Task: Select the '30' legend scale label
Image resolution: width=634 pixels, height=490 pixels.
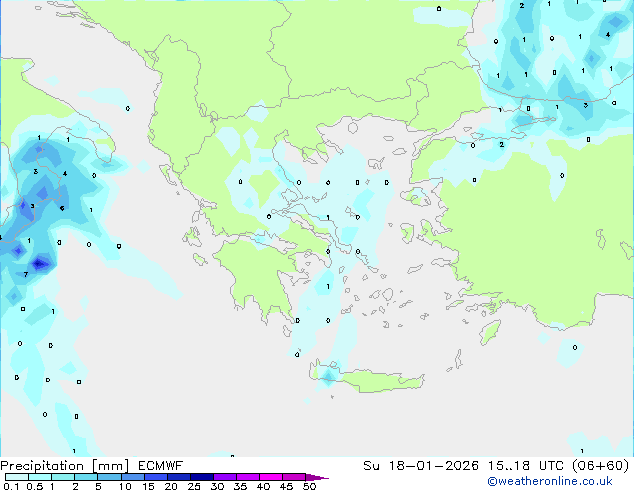Action: click(x=217, y=486)
